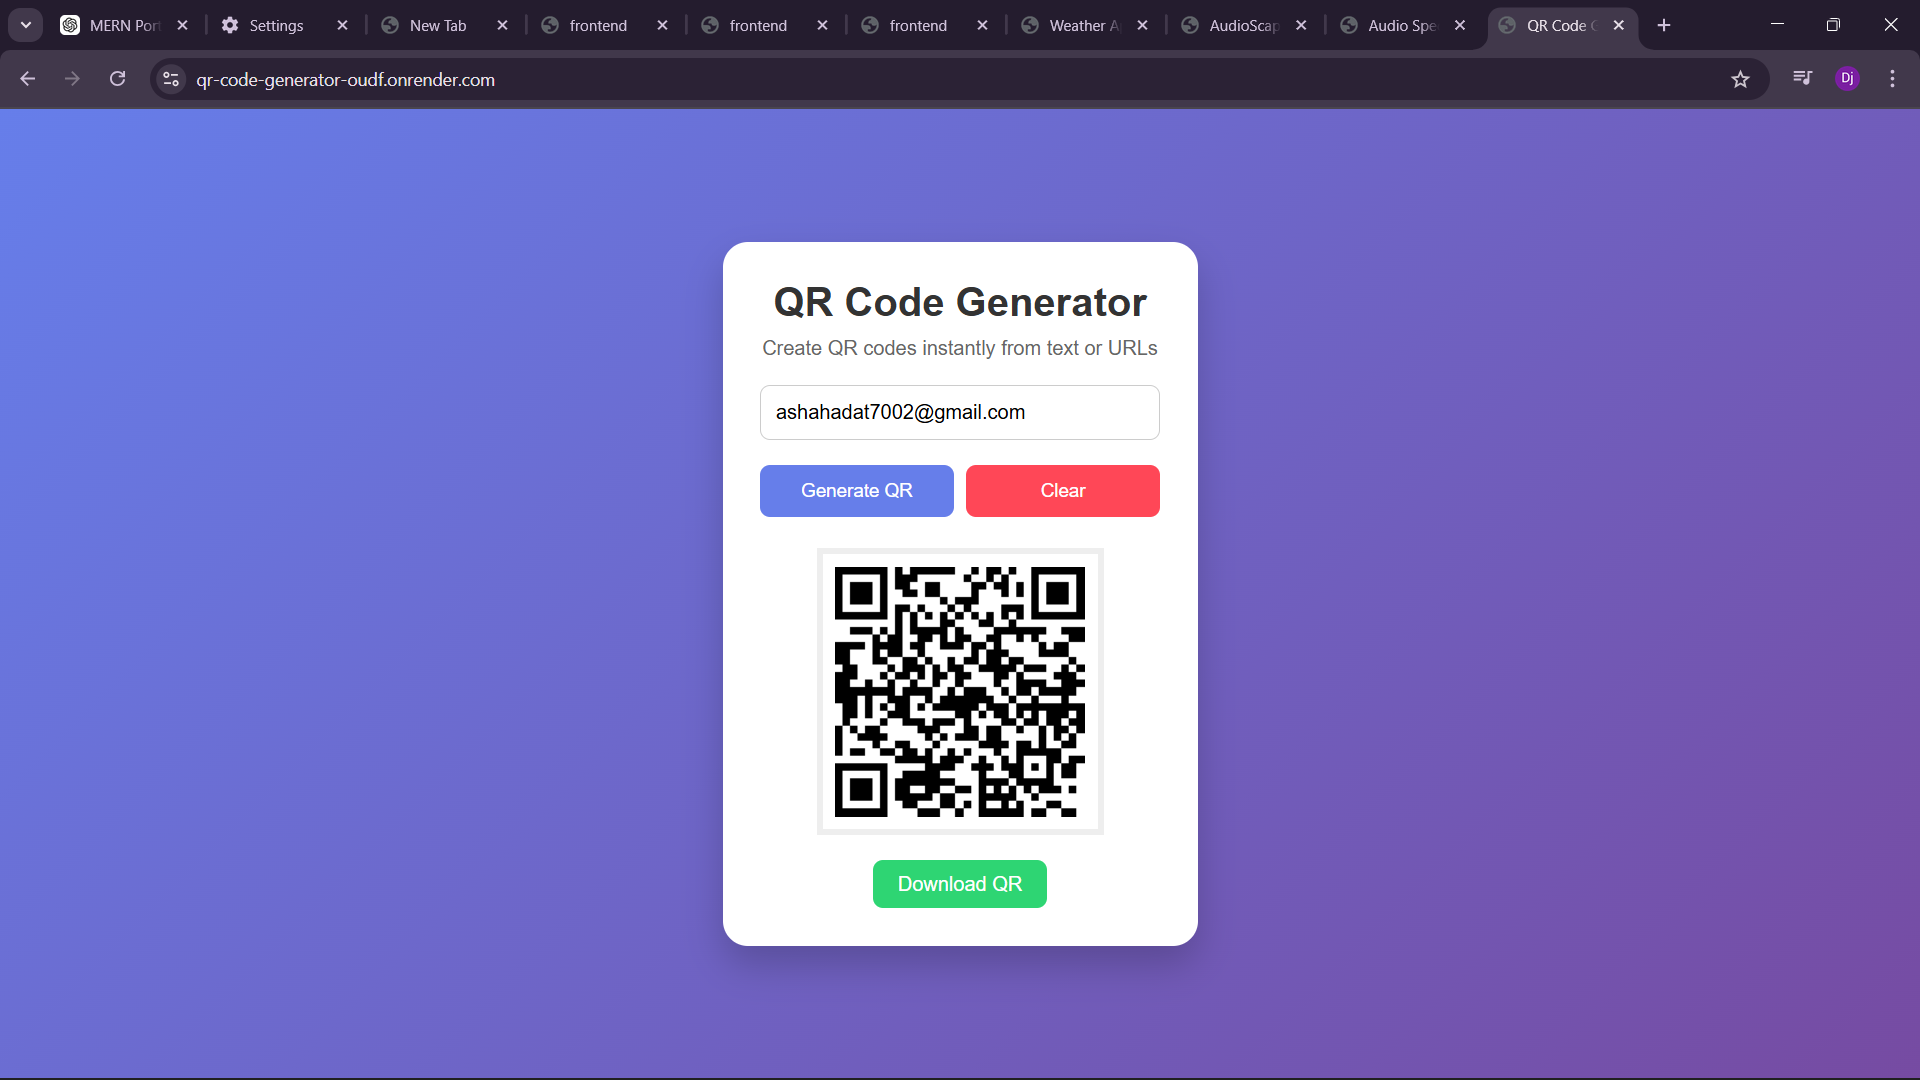Close the active QR Code tab

tap(1618, 25)
